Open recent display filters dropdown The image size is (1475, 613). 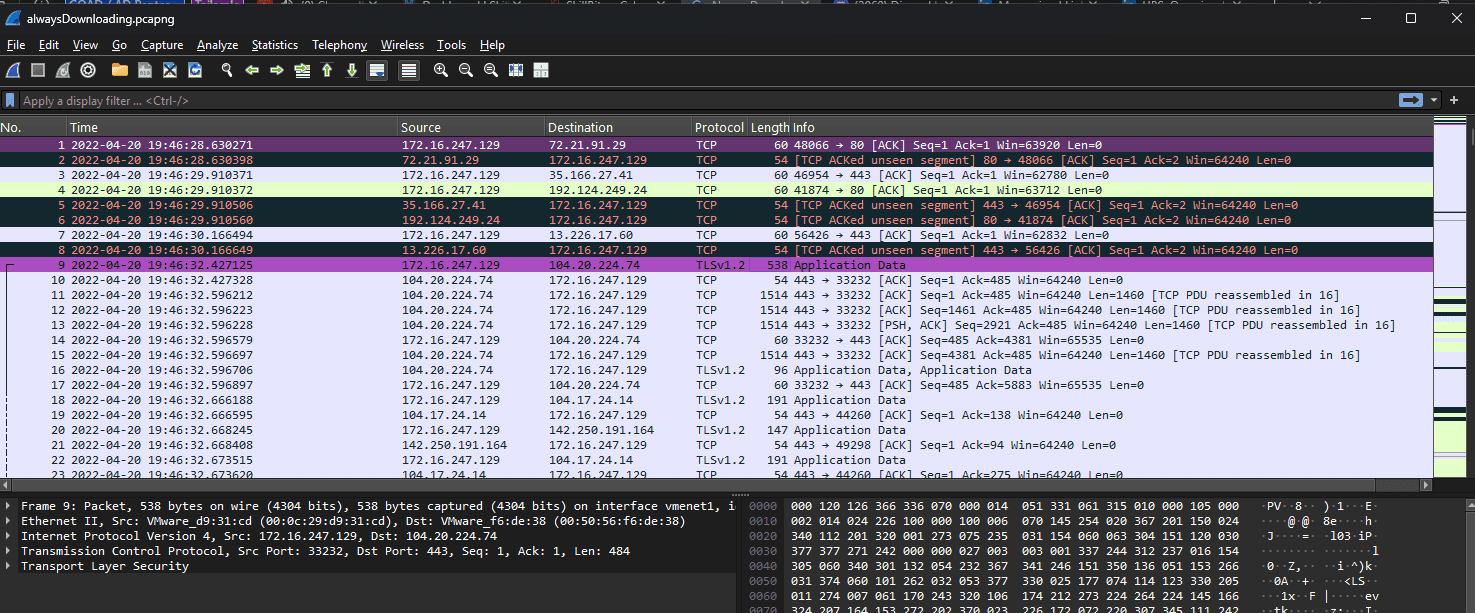coord(1435,100)
